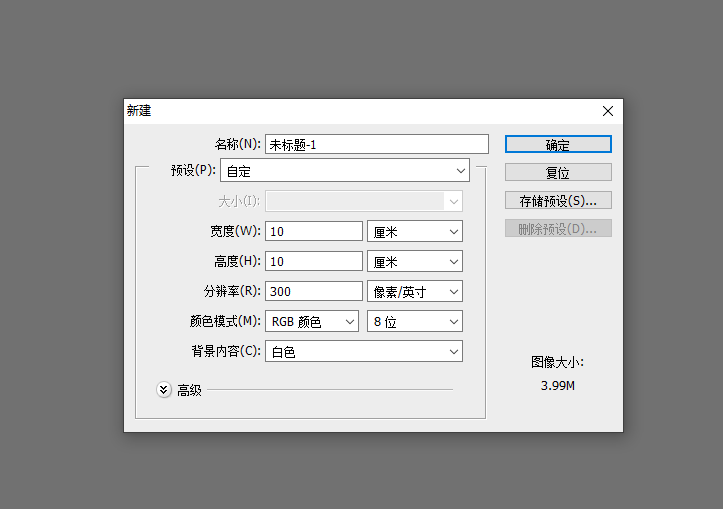Screen dimensions: 723x509
Task: Click the 存储预设 save preset button
Action: coord(557,200)
